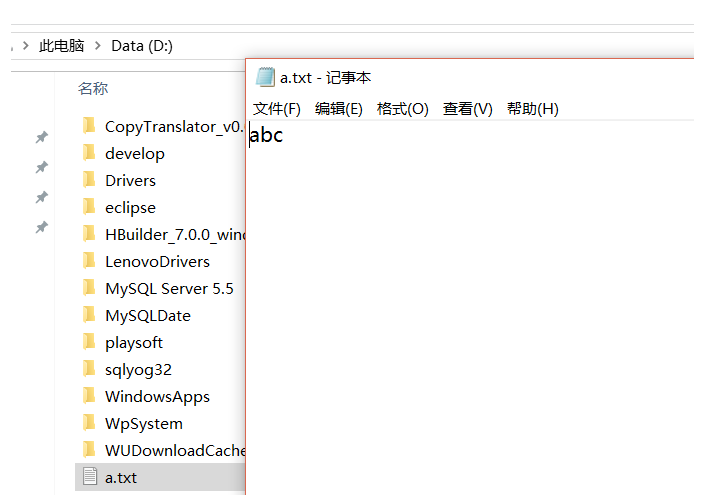Image resolution: width=715 pixels, height=495 pixels.
Task: Click the first pin icon in sidebar
Action: pyautogui.click(x=41, y=137)
